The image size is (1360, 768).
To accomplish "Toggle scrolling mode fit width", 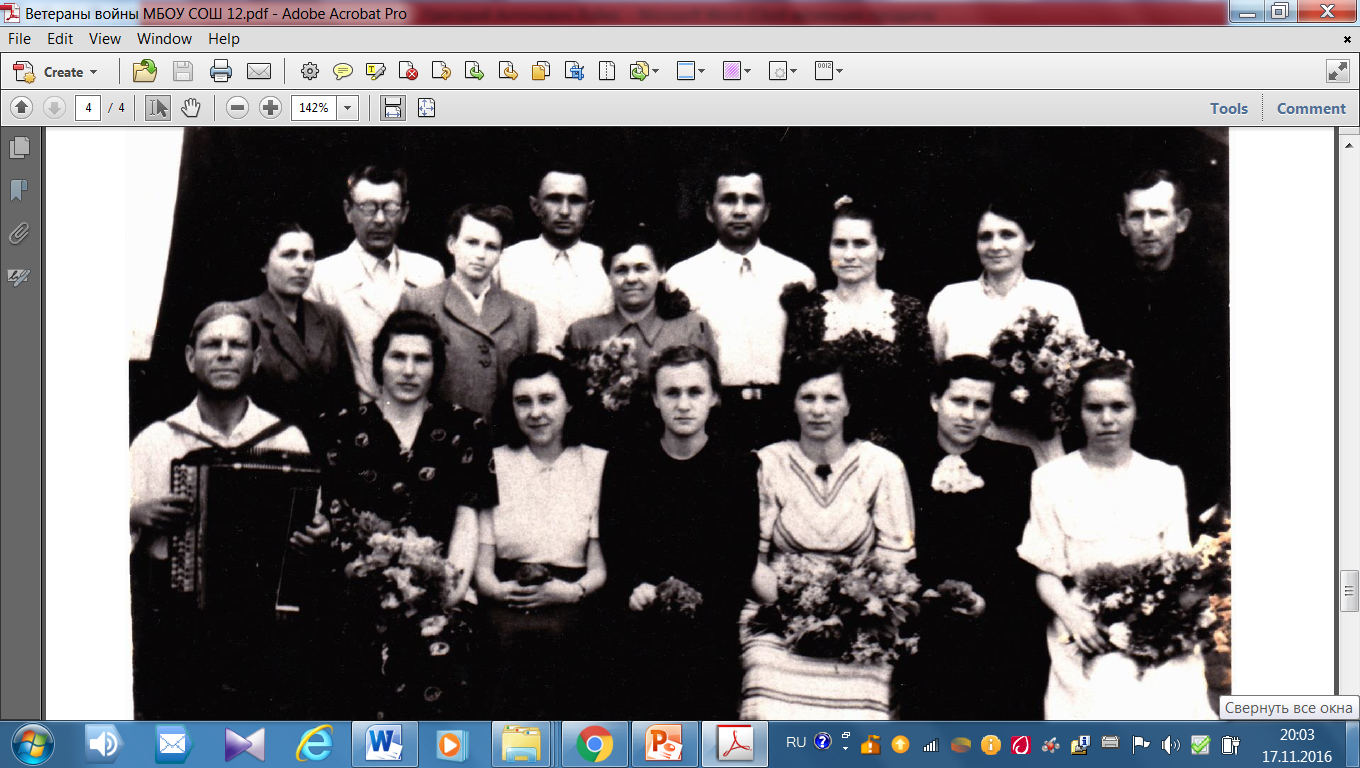I will point(393,108).
